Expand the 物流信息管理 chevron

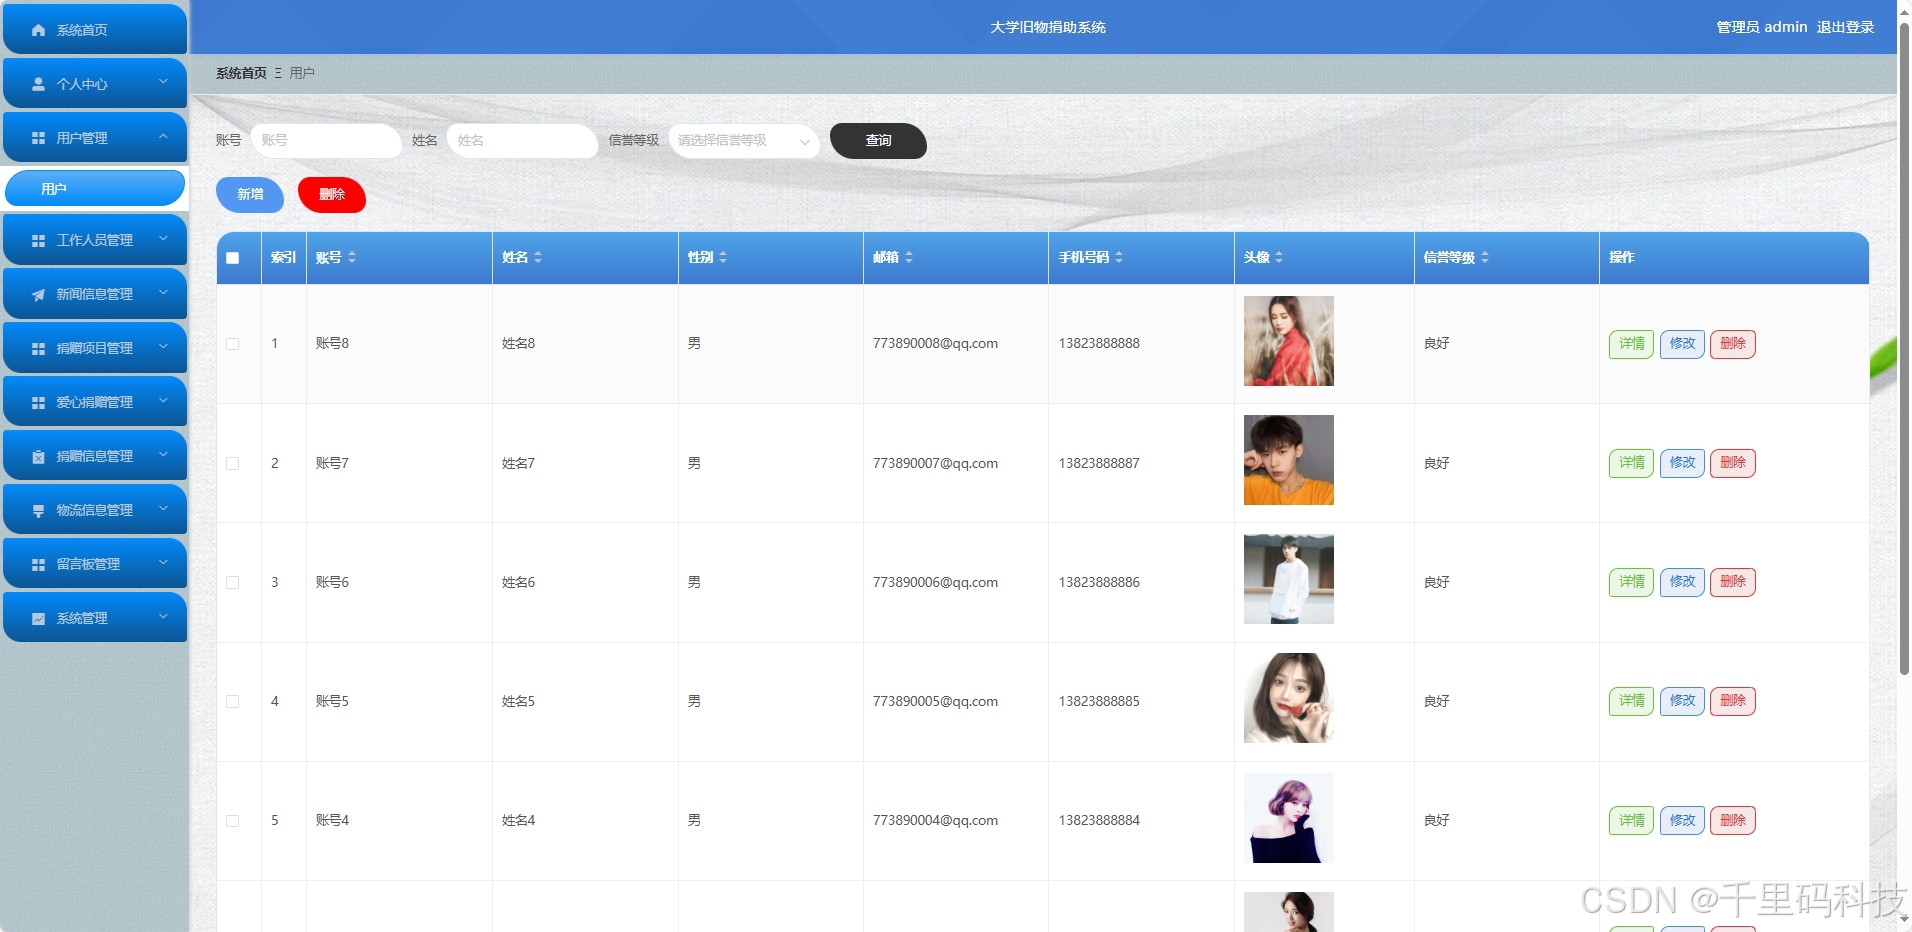tap(163, 509)
